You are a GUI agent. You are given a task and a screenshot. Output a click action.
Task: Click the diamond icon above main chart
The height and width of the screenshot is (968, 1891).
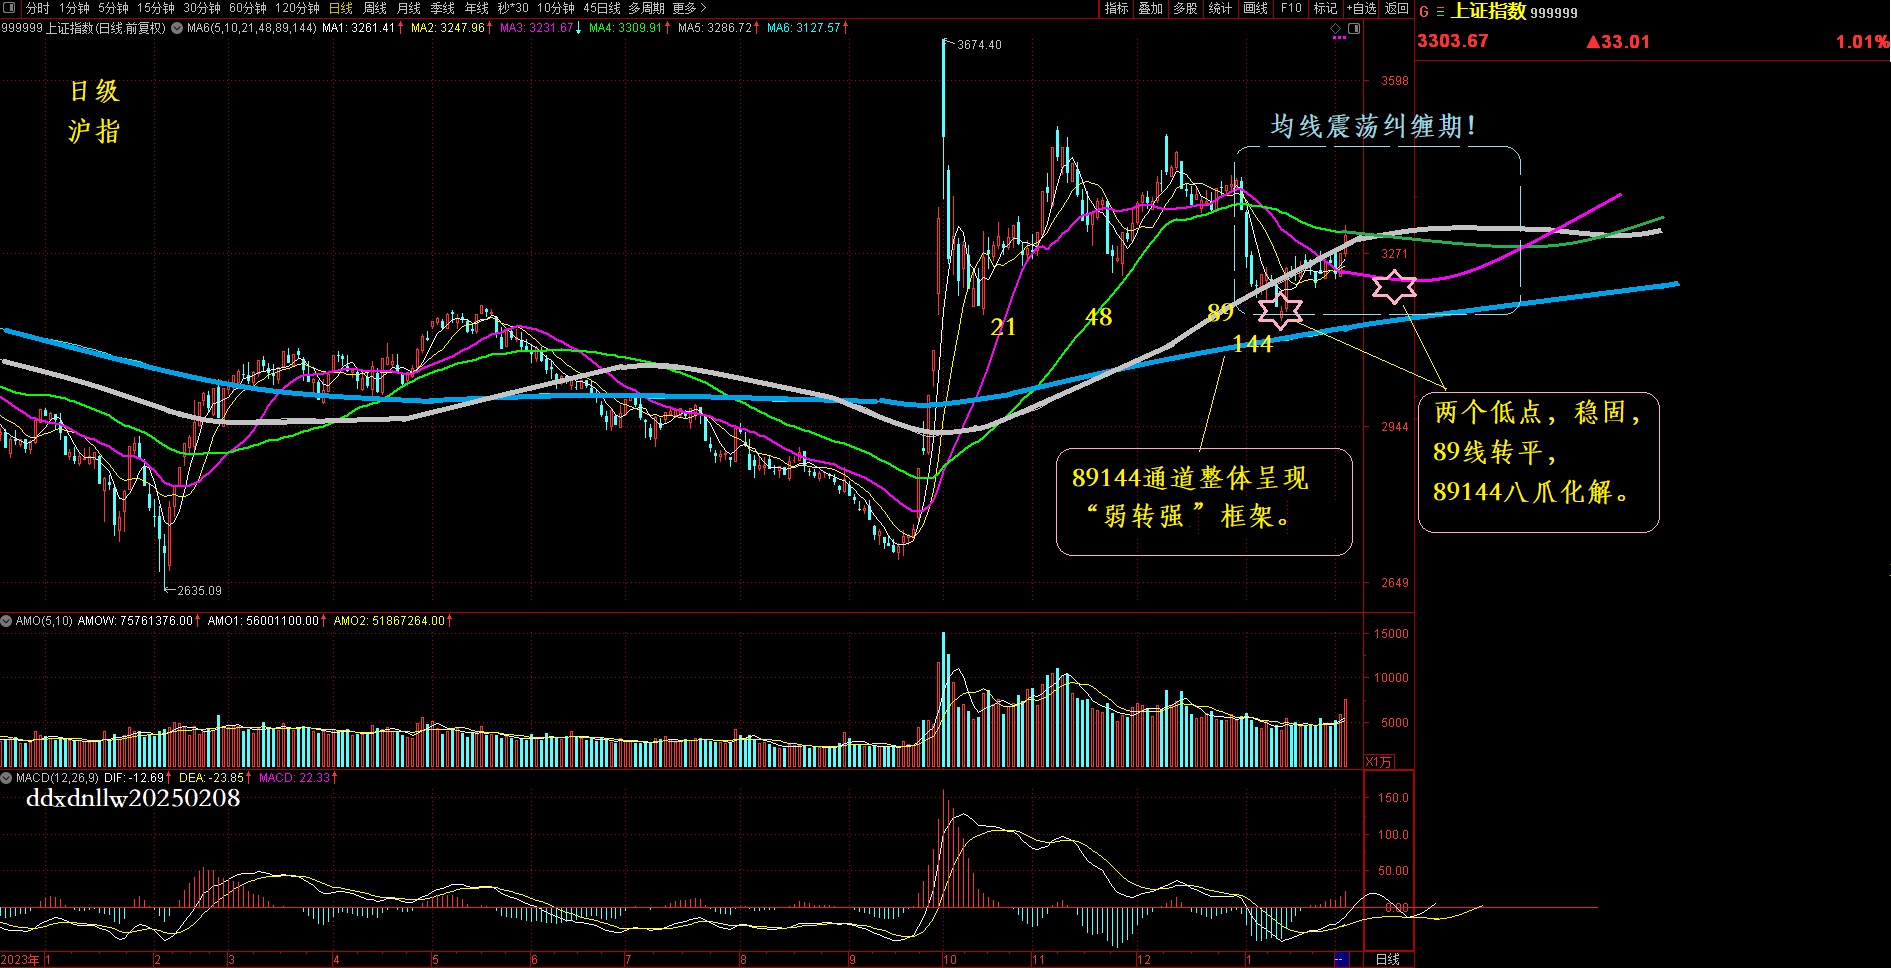[x=1337, y=29]
